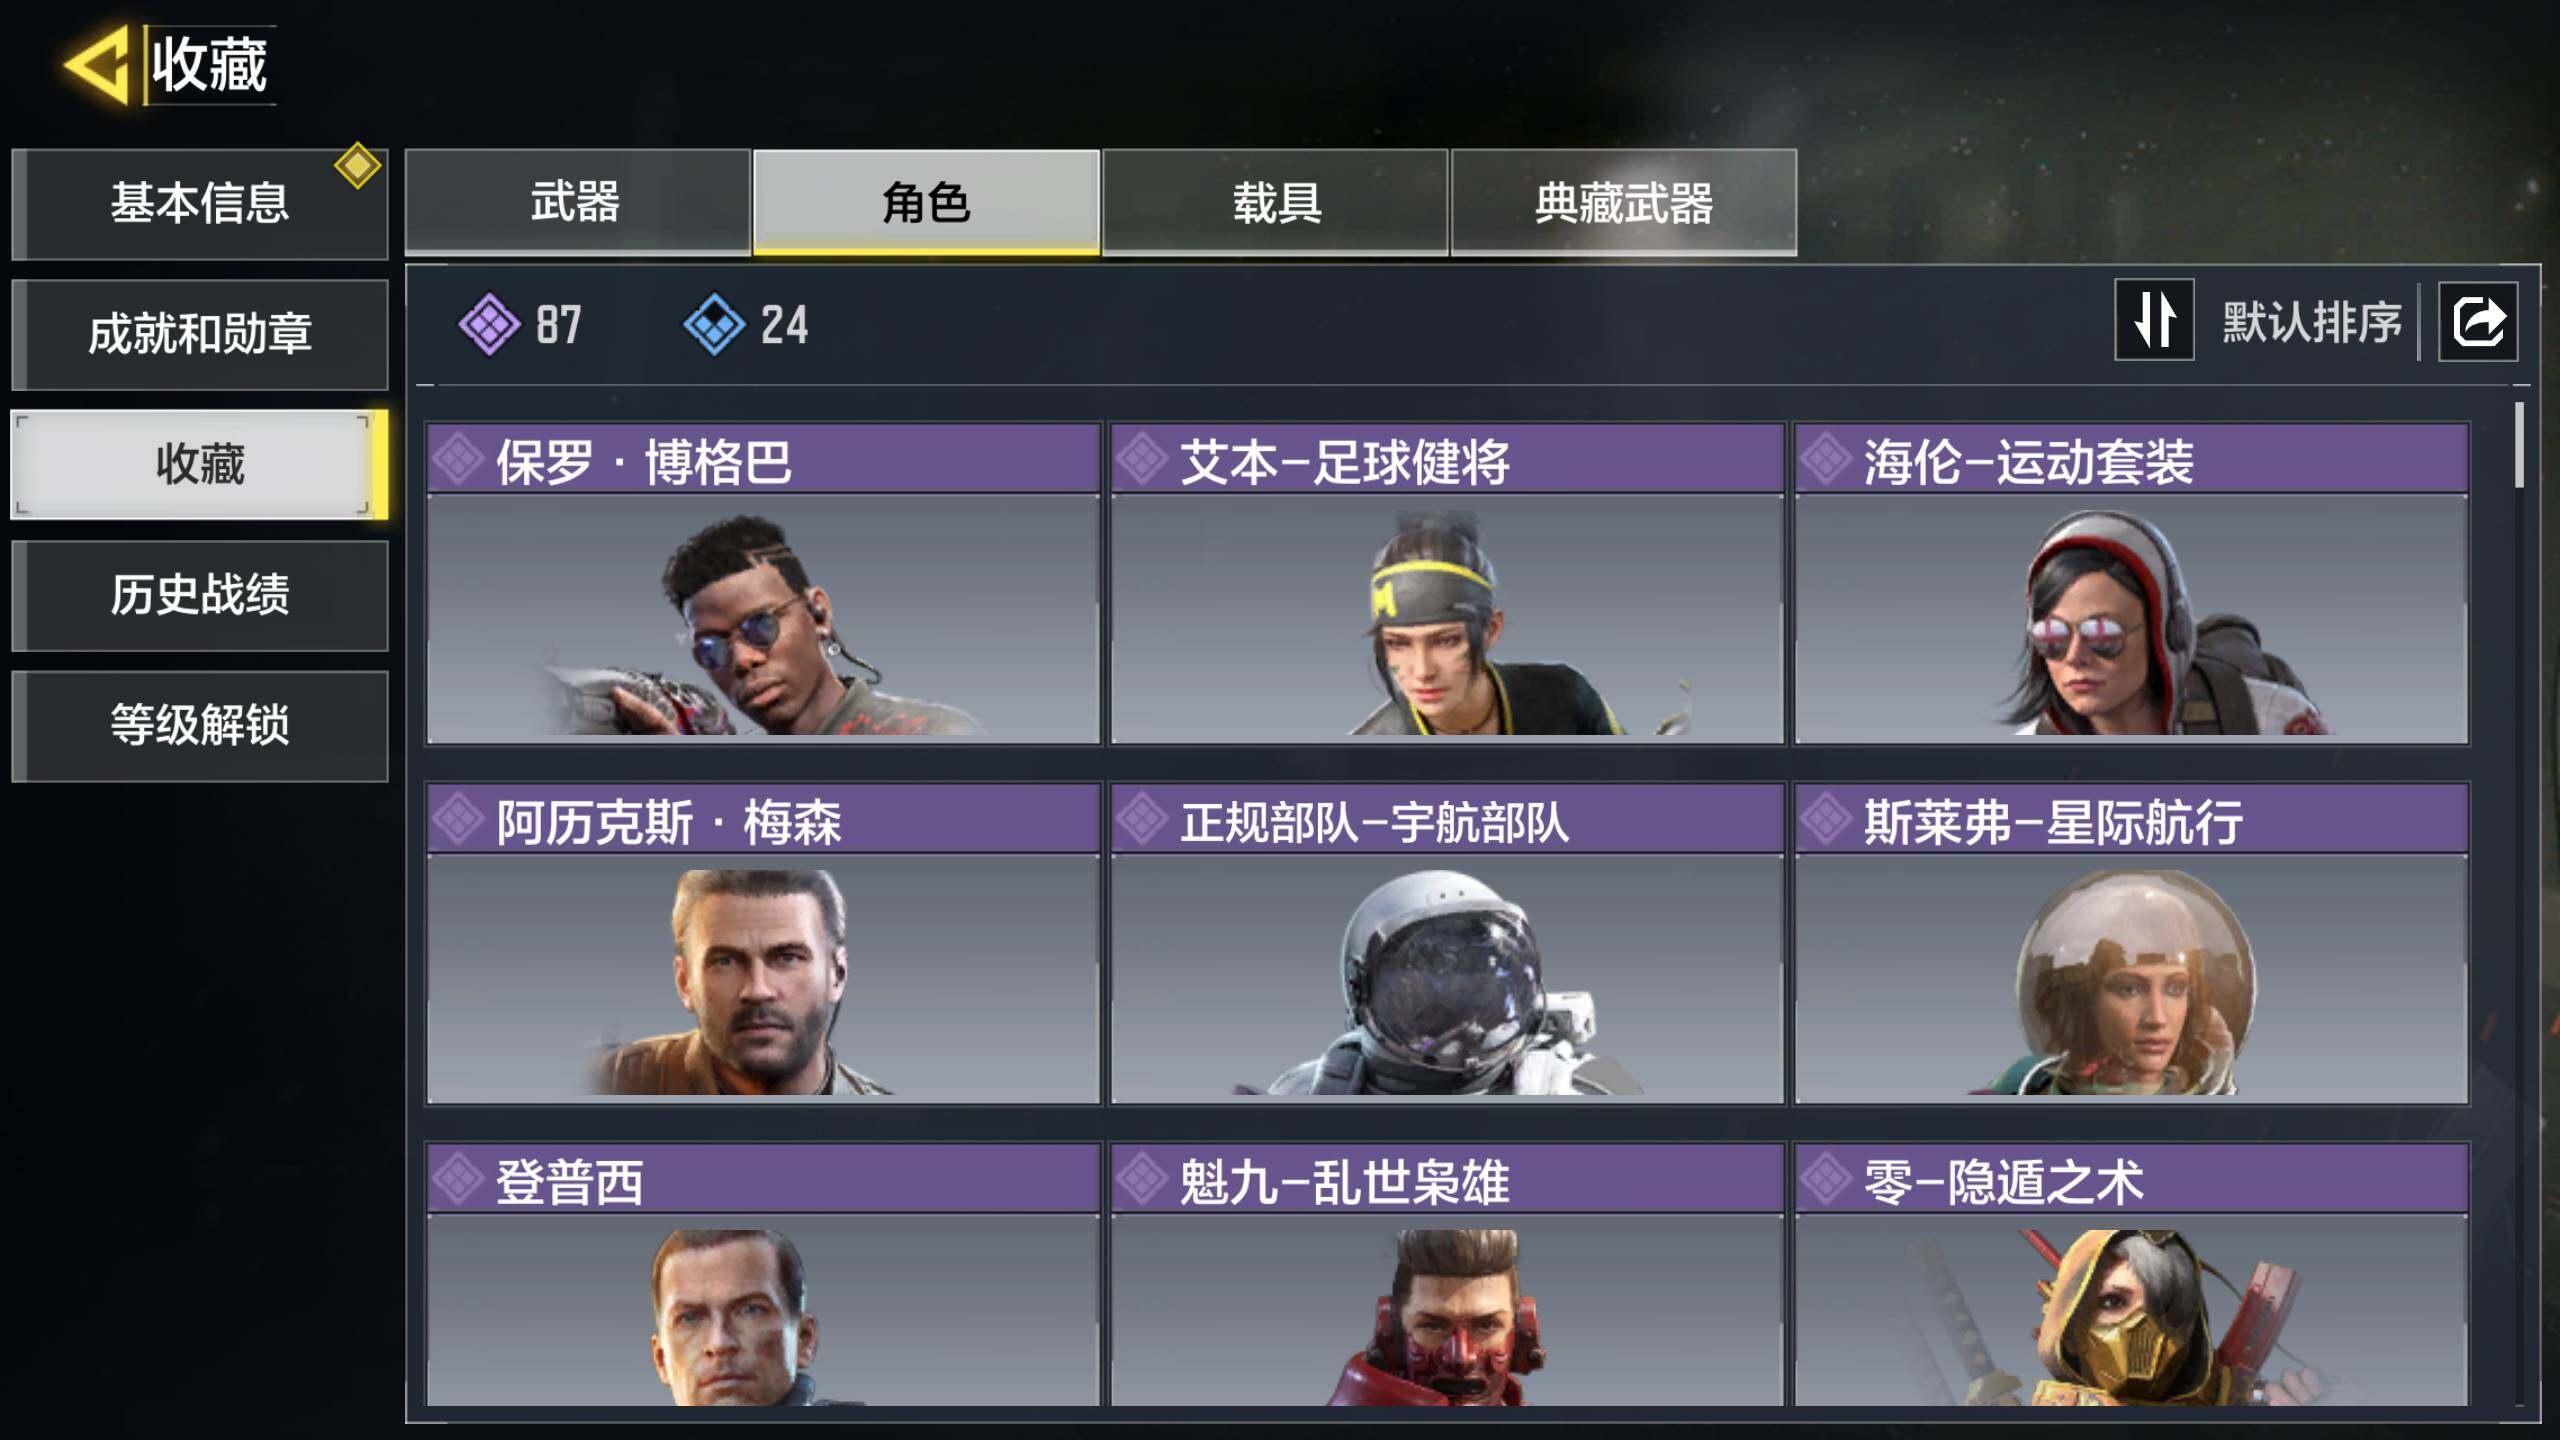The width and height of the screenshot is (2560, 1440).
Task: Open the 基本信息 sidebar section
Action: click(x=200, y=204)
